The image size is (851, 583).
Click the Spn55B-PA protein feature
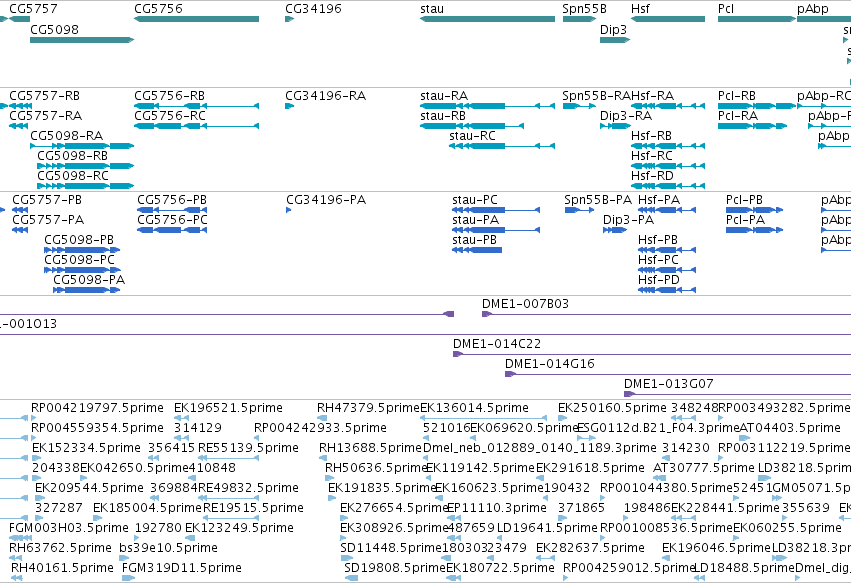coord(579,210)
